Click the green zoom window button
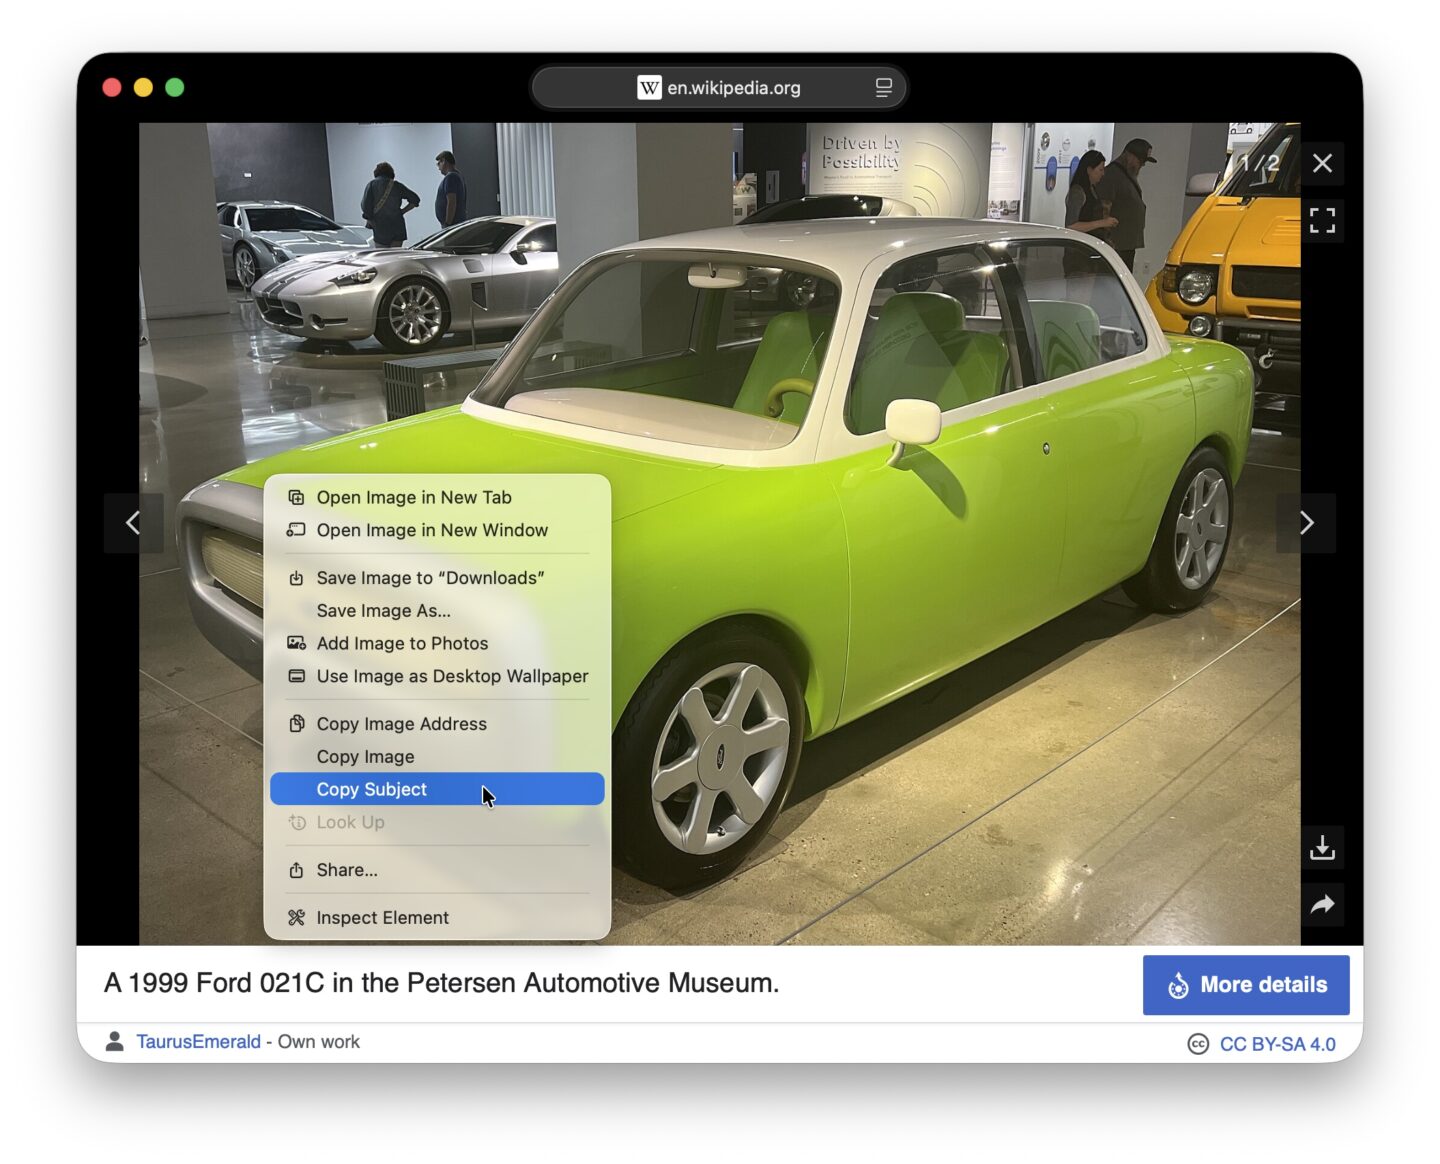Viewport: 1440px width, 1164px height. coord(174,88)
